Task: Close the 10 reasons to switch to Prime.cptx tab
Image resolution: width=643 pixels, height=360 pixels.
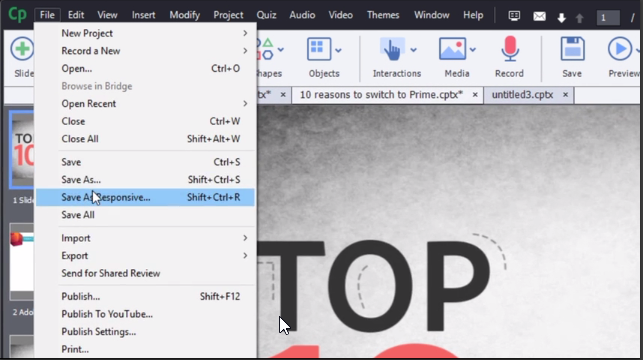Action: coord(475,95)
